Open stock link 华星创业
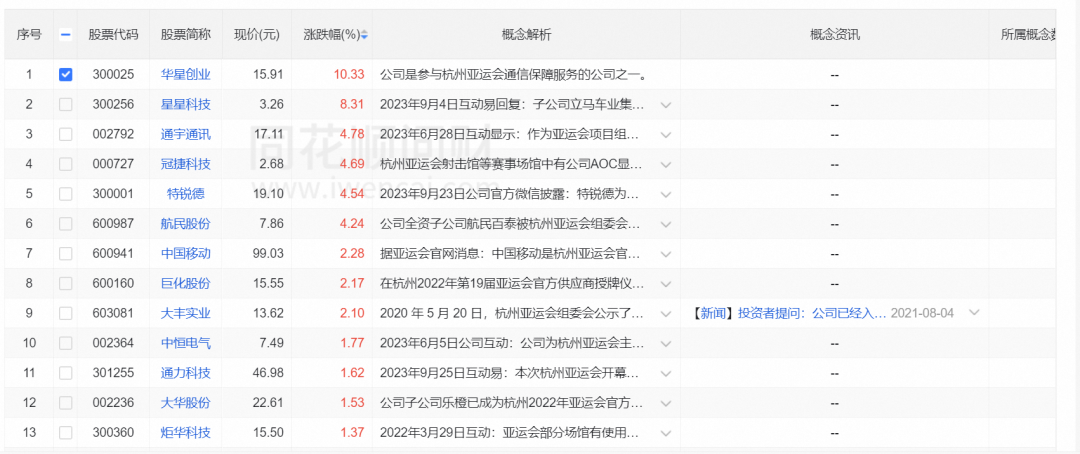Image resolution: width=1080 pixels, height=454 pixels. pyautogui.click(x=186, y=74)
